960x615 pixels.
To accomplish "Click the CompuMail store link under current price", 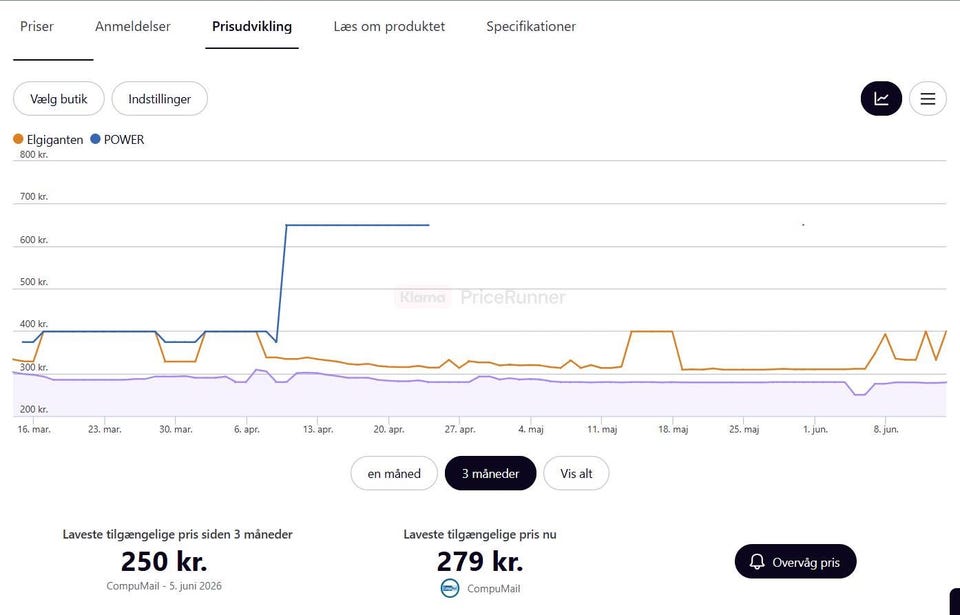I will coord(493,589).
